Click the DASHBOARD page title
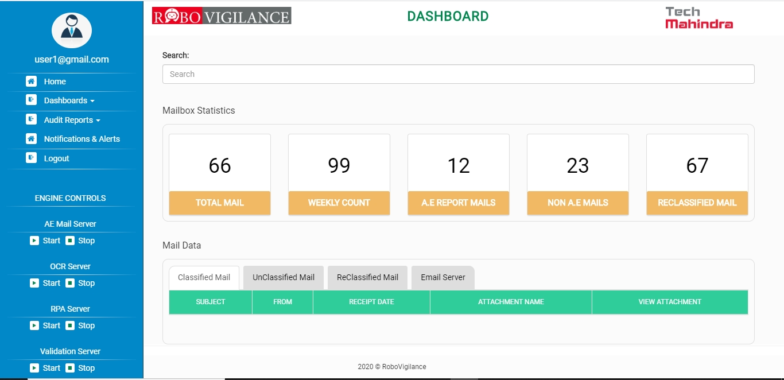 448,16
